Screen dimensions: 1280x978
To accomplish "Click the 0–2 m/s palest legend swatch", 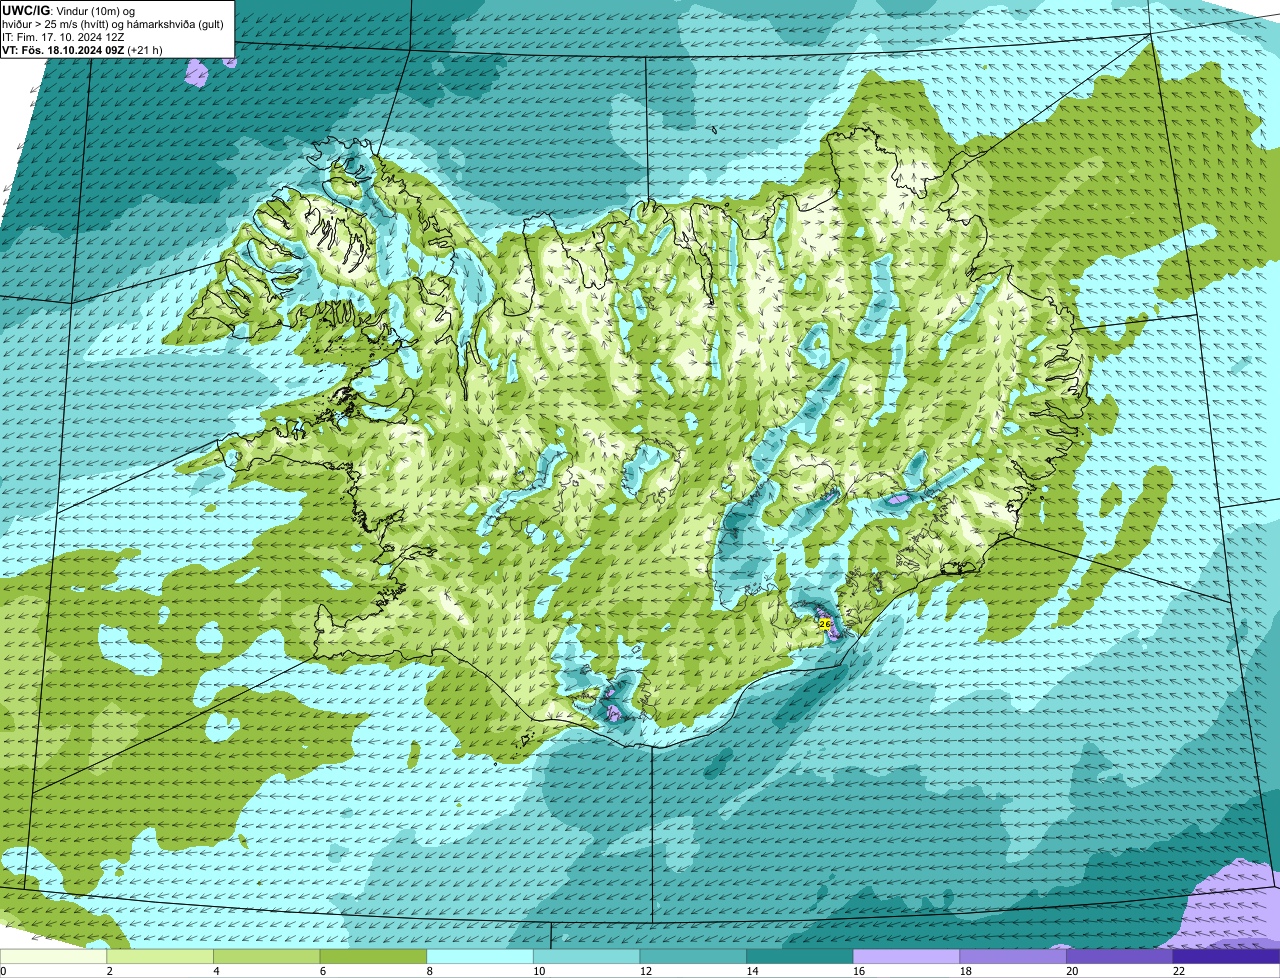I will 53,956.
